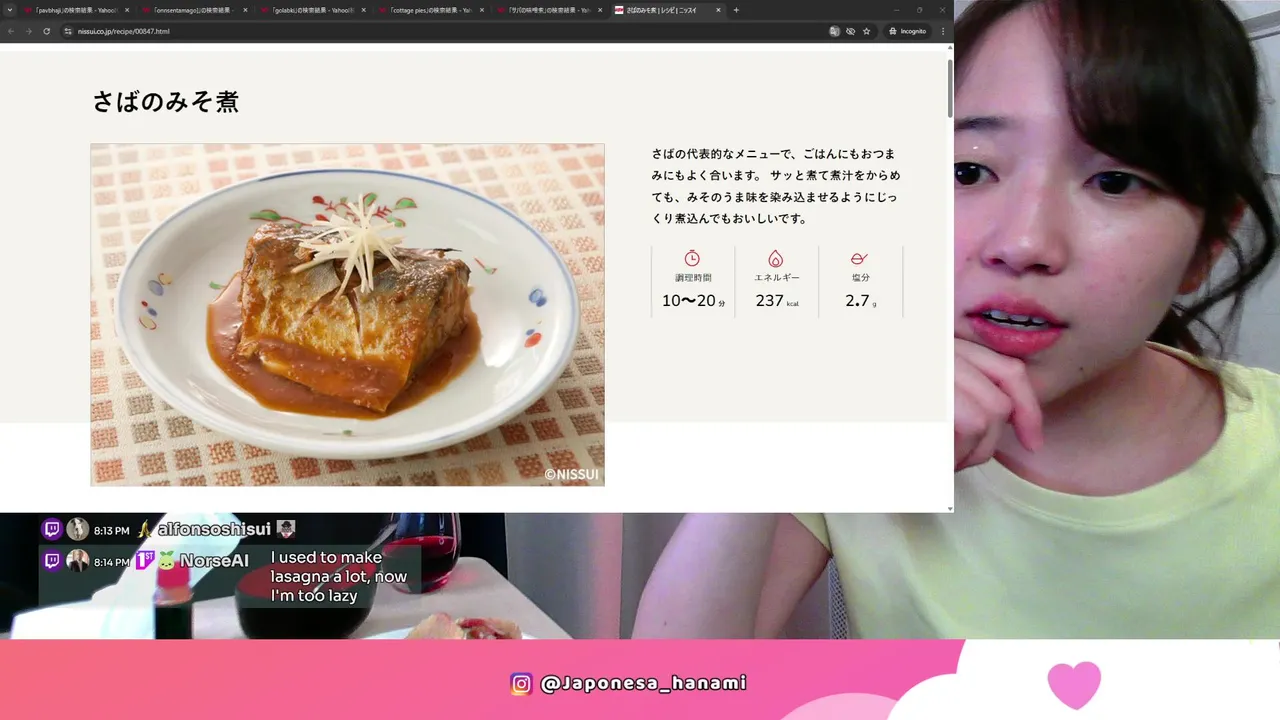Screen dimensions: 1280x720
Task: Close the 'onnsentamago' search tab
Action: tap(245, 10)
